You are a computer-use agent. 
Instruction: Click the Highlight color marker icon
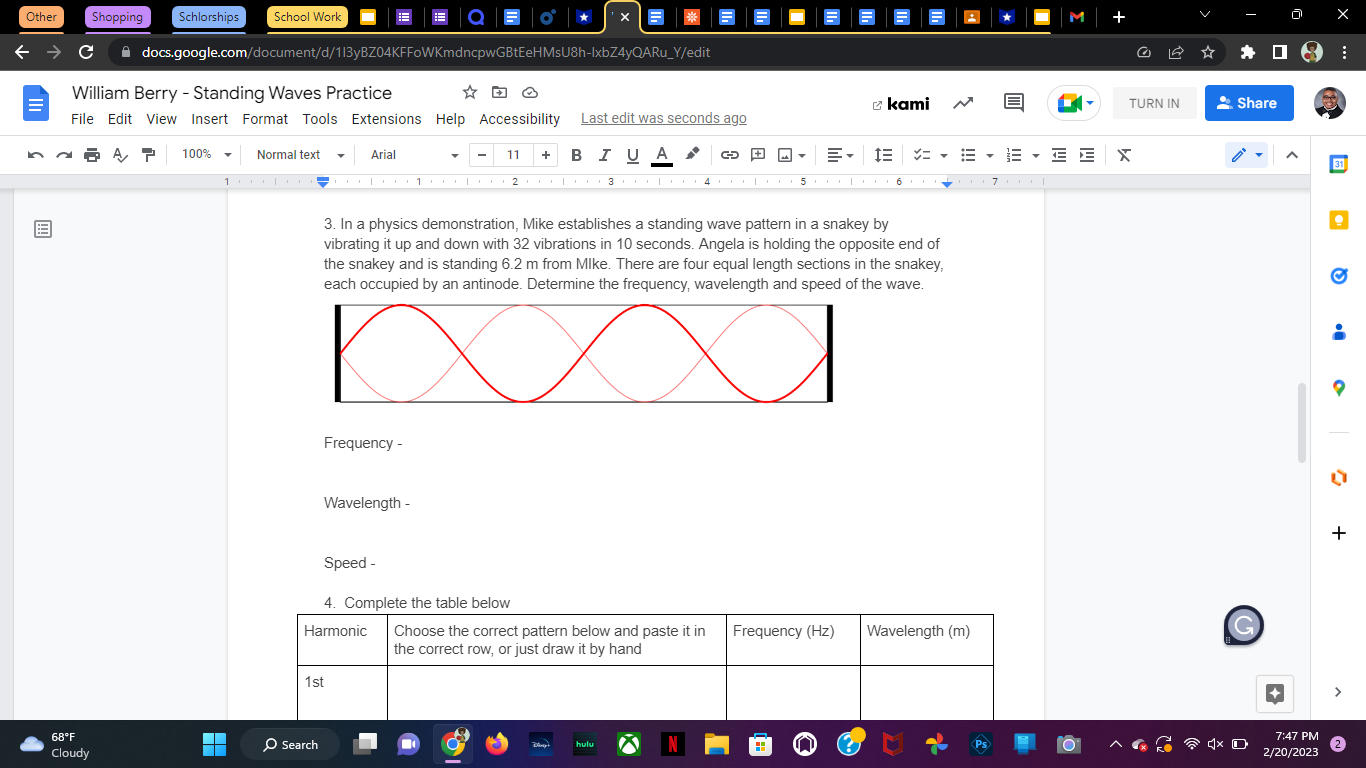click(692, 155)
